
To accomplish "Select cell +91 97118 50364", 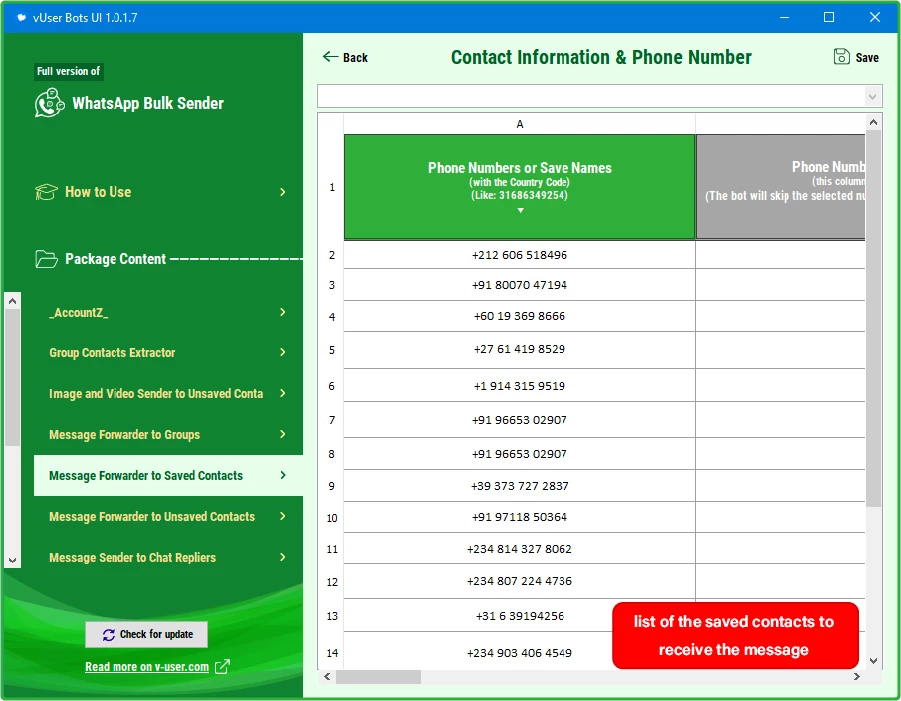I will (519, 517).
